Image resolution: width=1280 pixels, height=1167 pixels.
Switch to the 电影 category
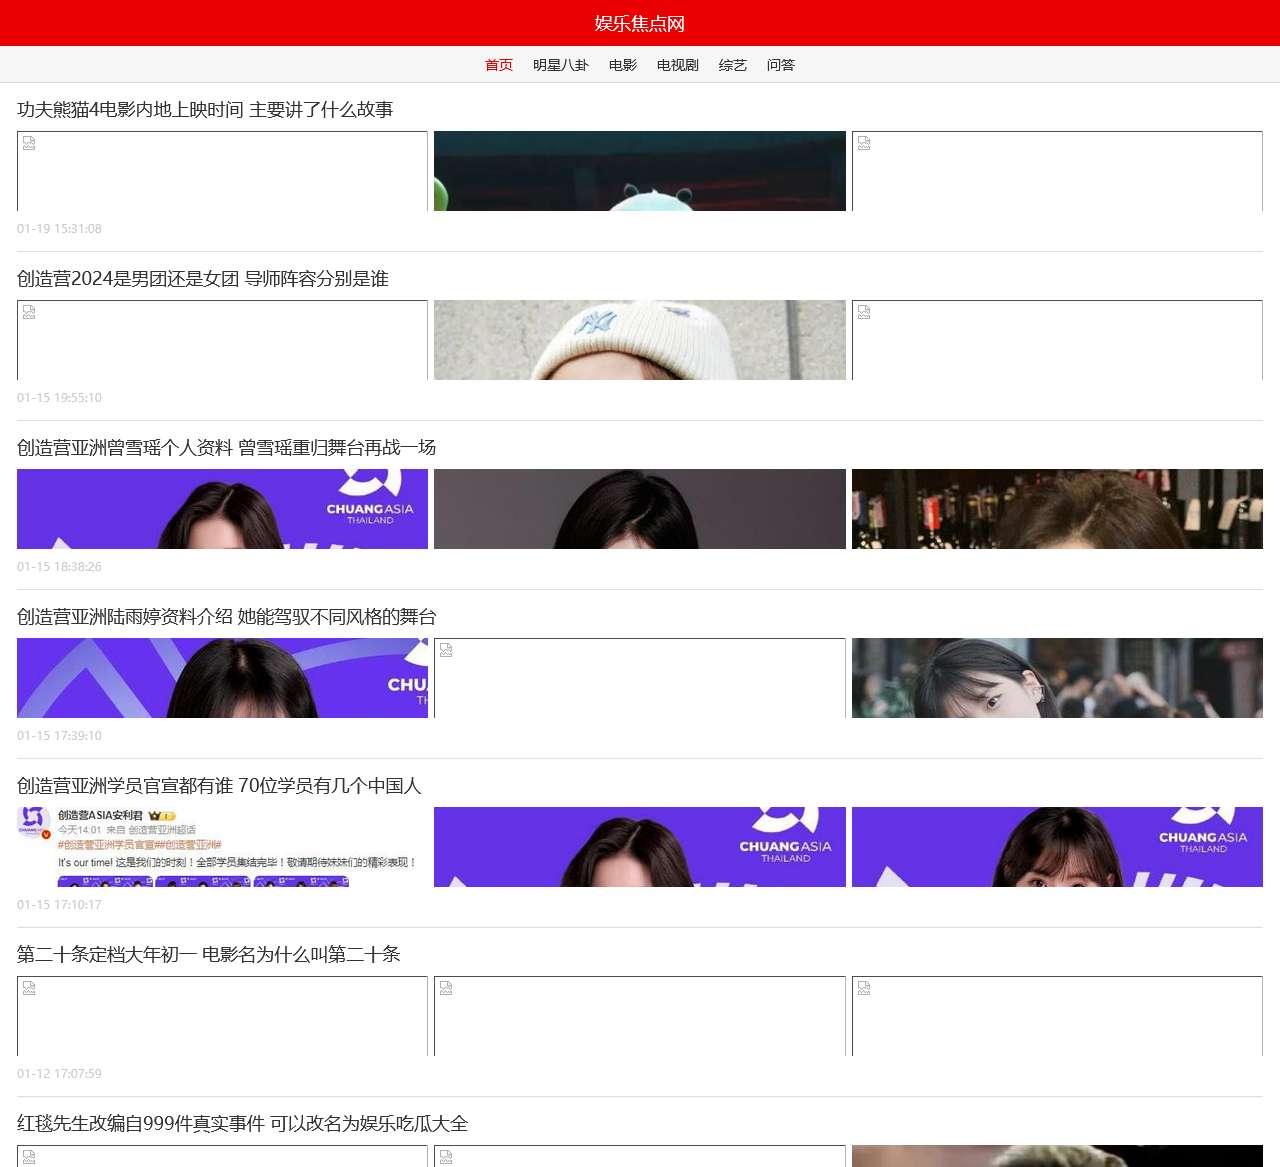(x=622, y=65)
